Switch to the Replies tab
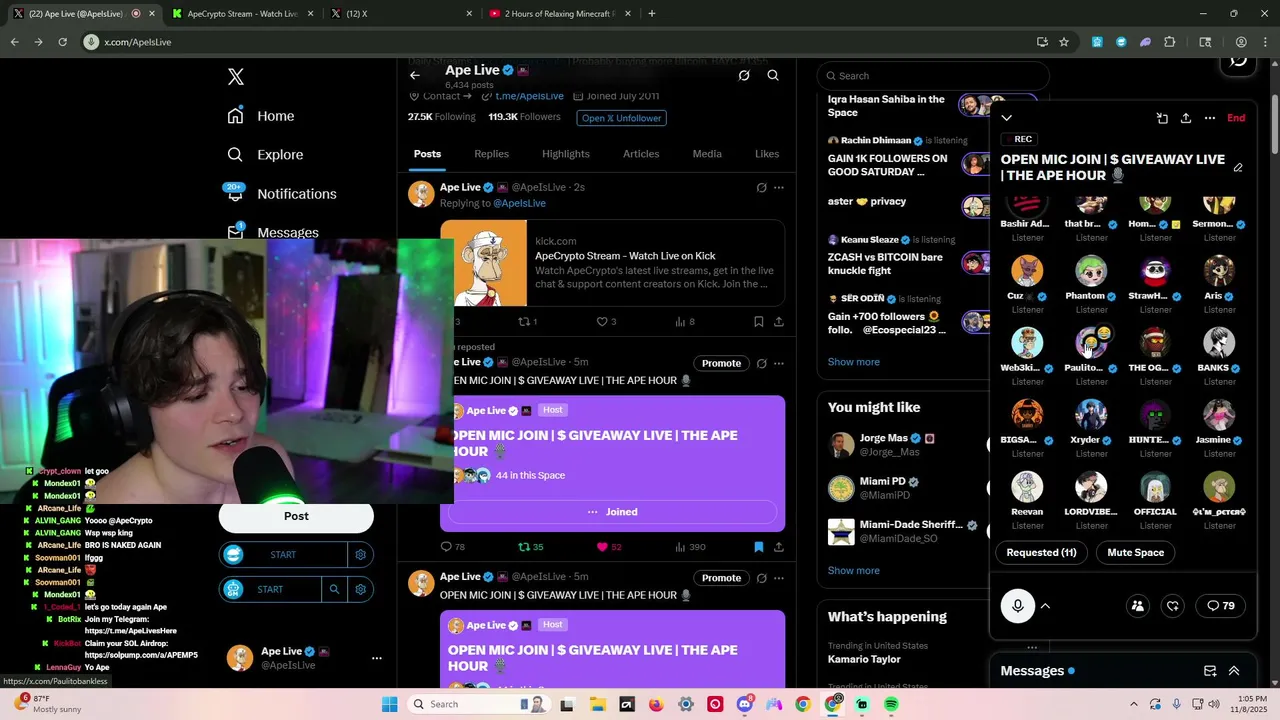 tap(491, 154)
